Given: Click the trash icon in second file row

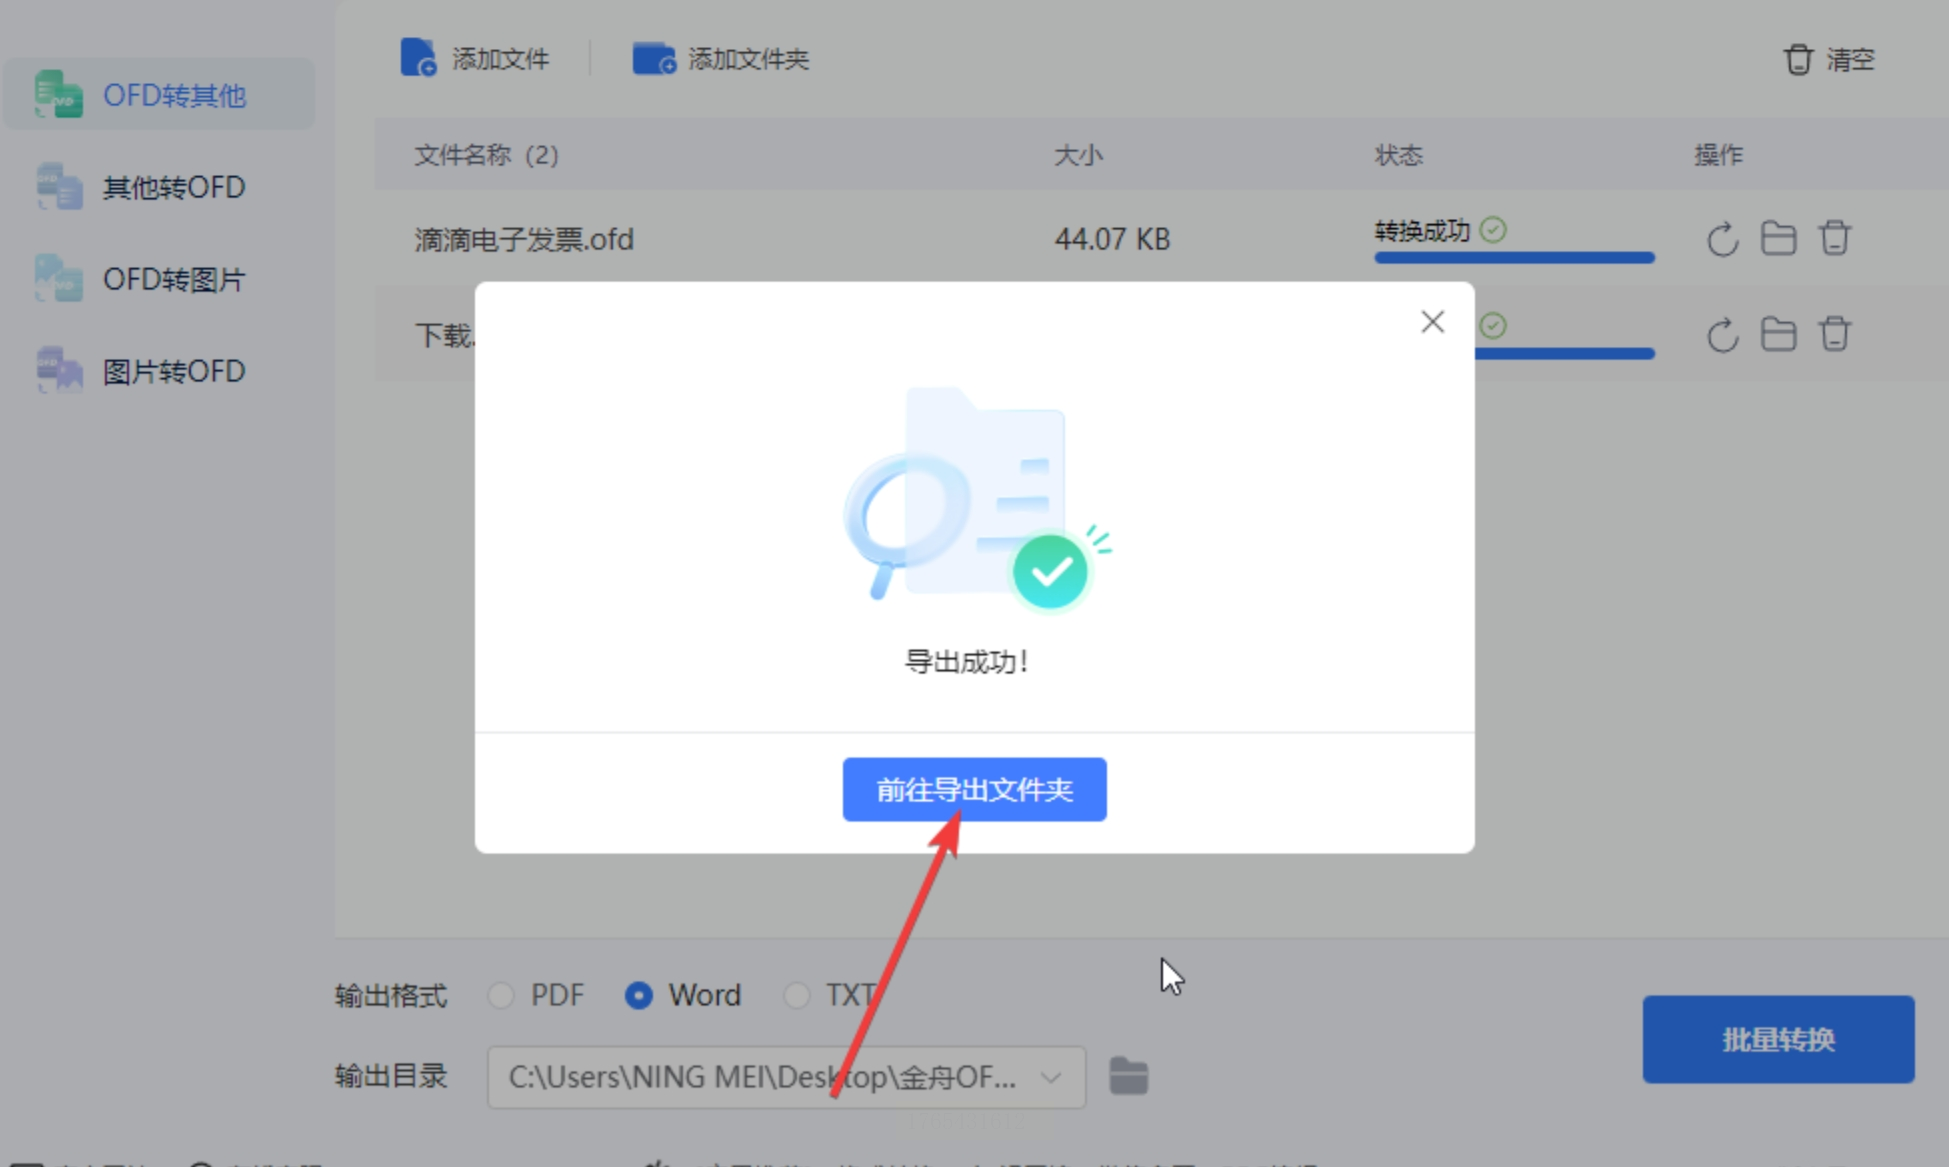Looking at the screenshot, I should tap(1835, 334).
